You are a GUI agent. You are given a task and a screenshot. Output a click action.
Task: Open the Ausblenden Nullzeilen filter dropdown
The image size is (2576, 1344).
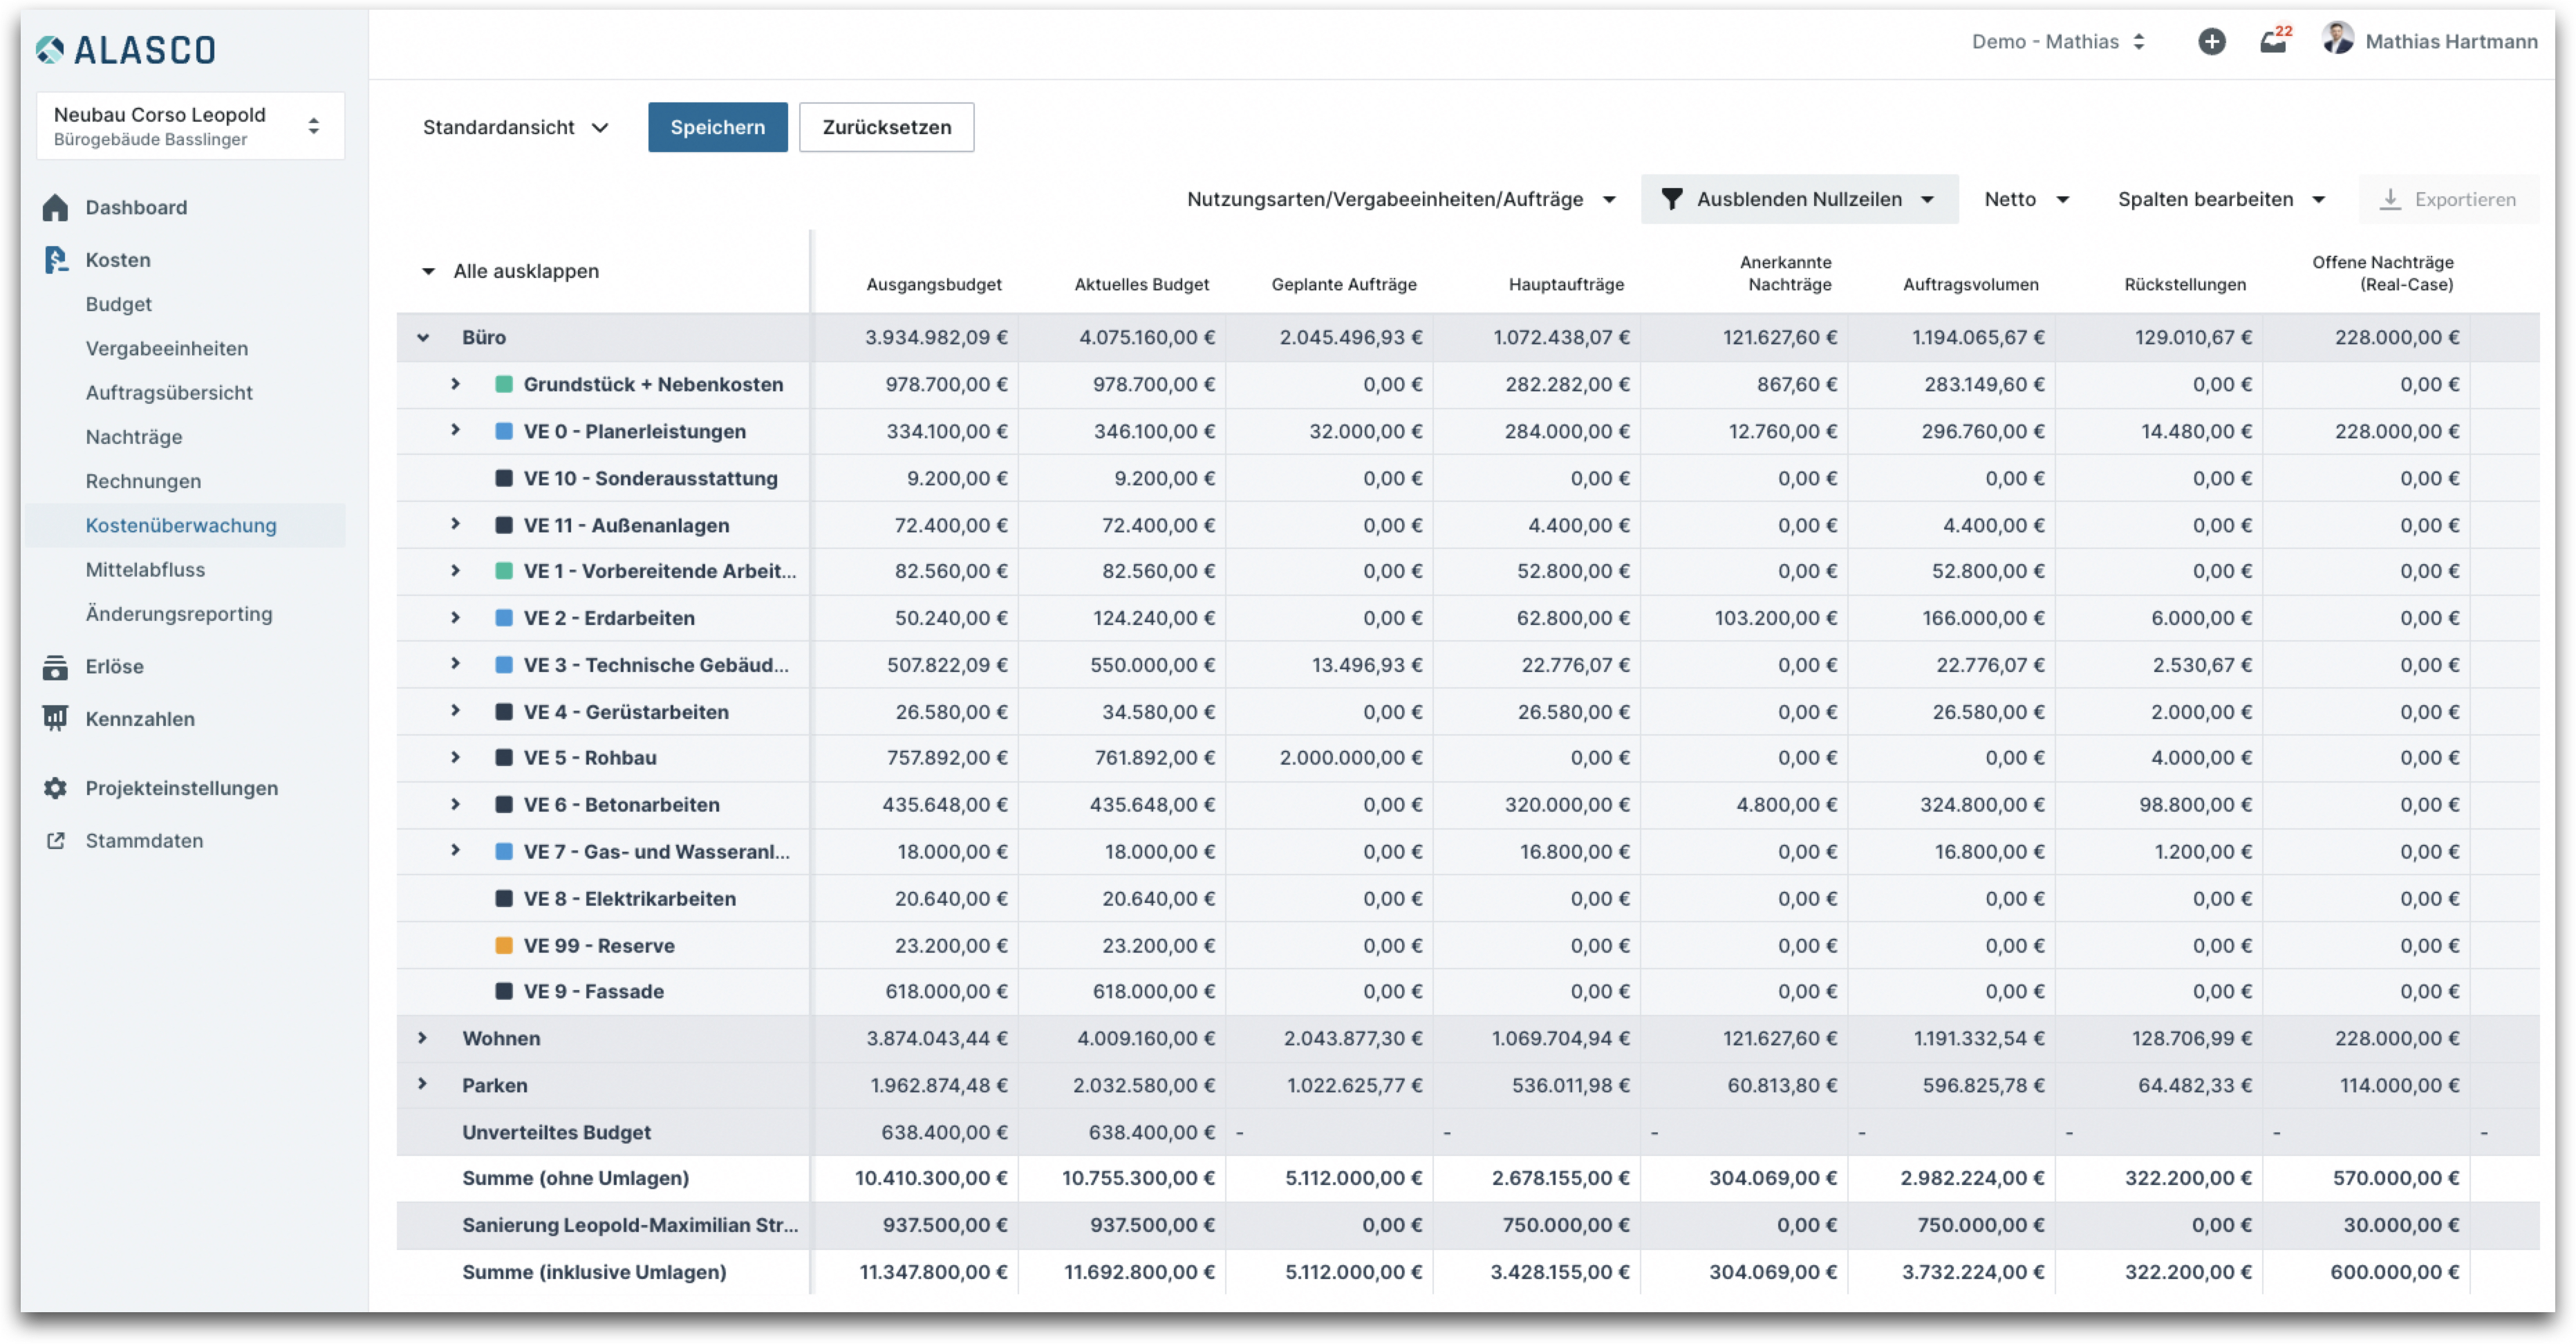(1799, 199)
